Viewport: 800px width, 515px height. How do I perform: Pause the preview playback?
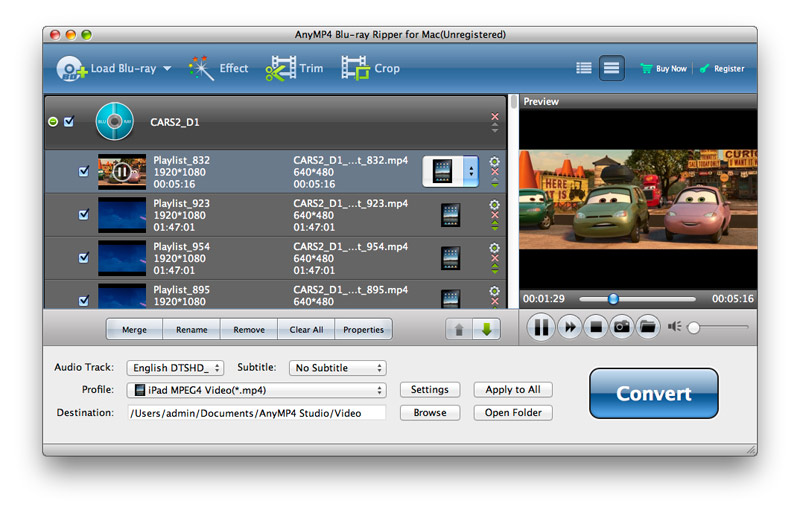coord(541,327)
